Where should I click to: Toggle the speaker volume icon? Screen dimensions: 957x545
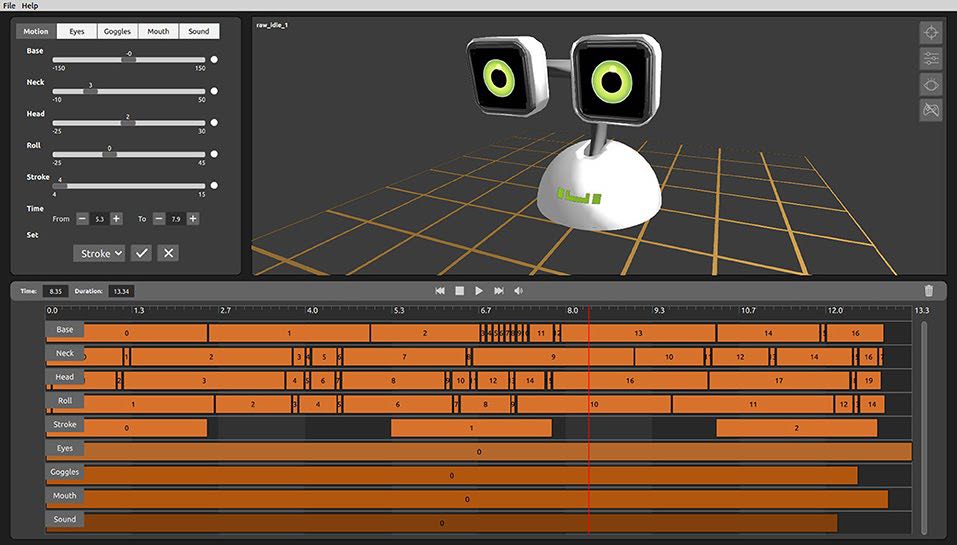[x=518, y=291]
